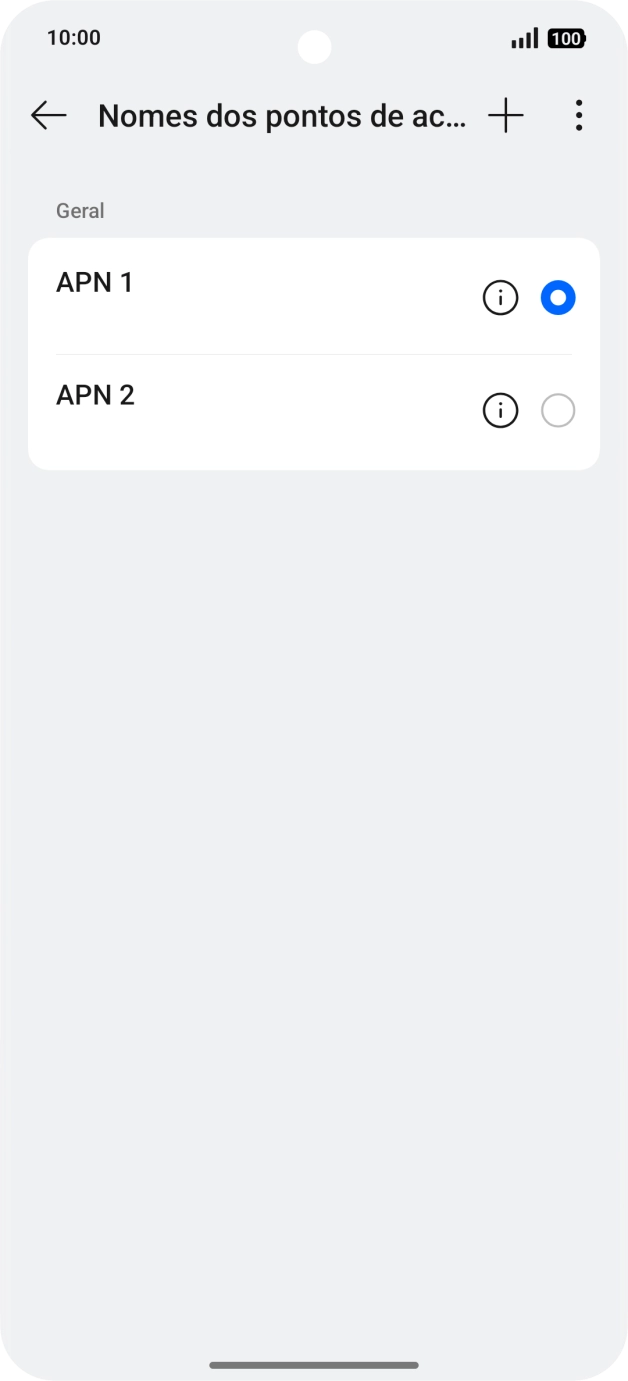Tap the "Nomes dos pontos de ac..." title
The width and height of the screenshot is (628, 1381).
coord(282,116)
